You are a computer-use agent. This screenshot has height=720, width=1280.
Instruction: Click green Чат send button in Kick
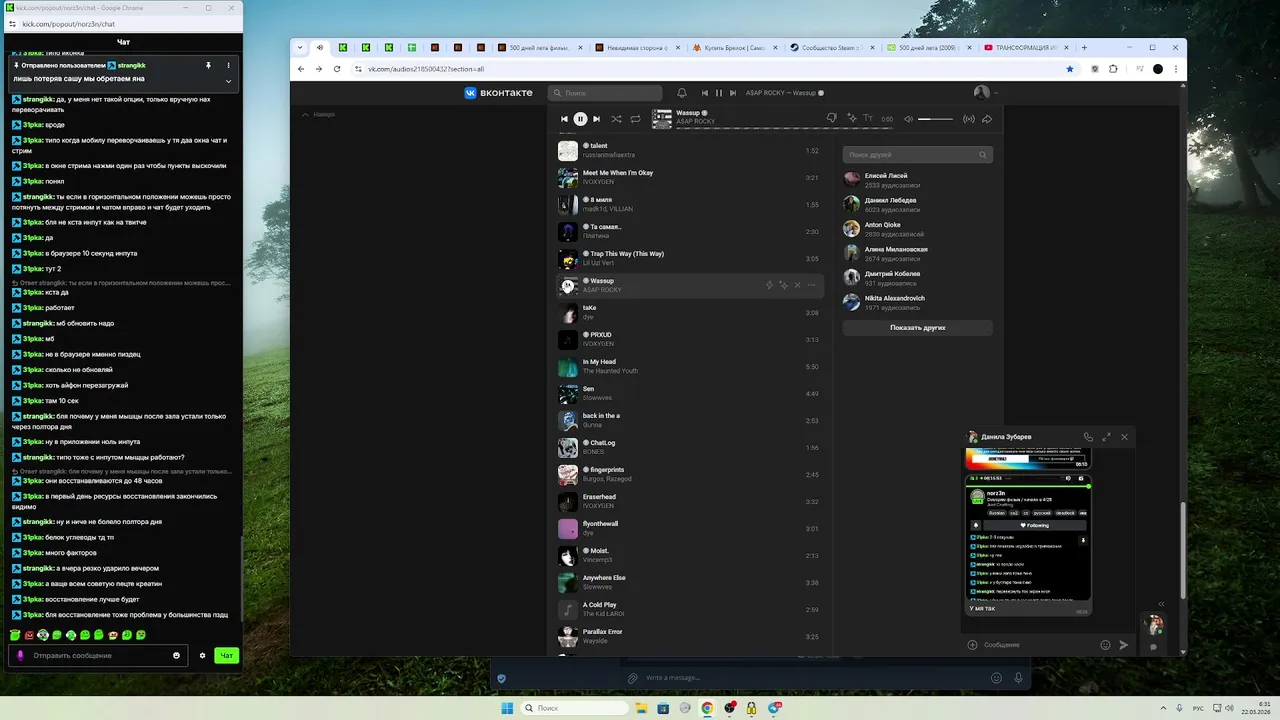tap(227, 656)
